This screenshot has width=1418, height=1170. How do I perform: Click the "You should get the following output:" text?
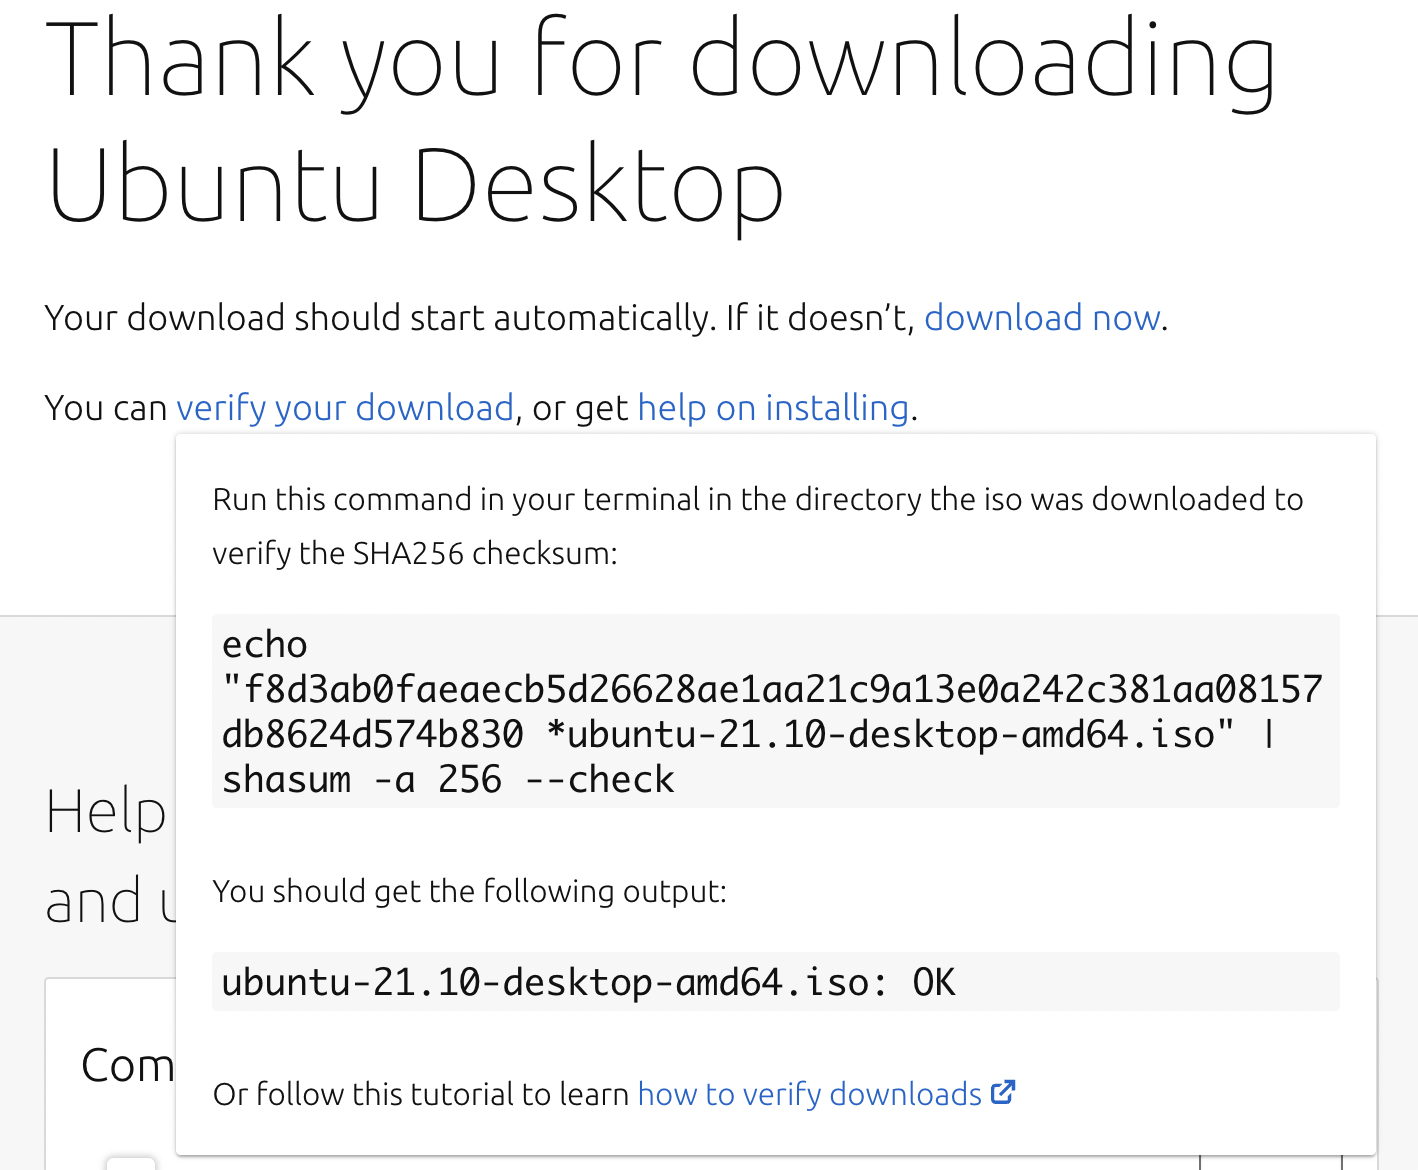[470, 891]
